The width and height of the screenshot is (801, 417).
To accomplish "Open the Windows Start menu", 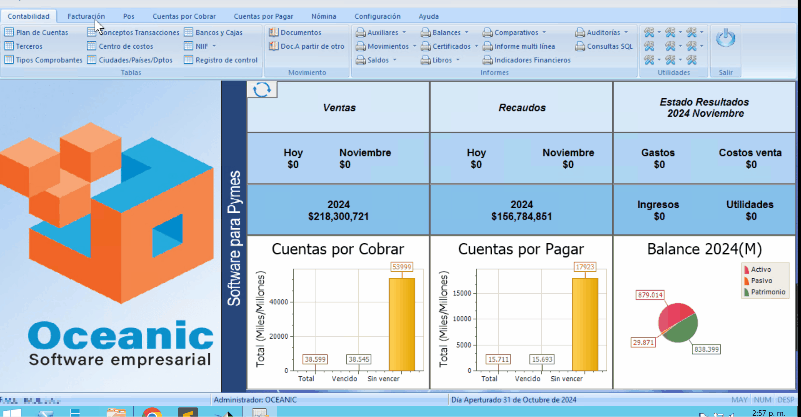I will (x=11, y=412).
